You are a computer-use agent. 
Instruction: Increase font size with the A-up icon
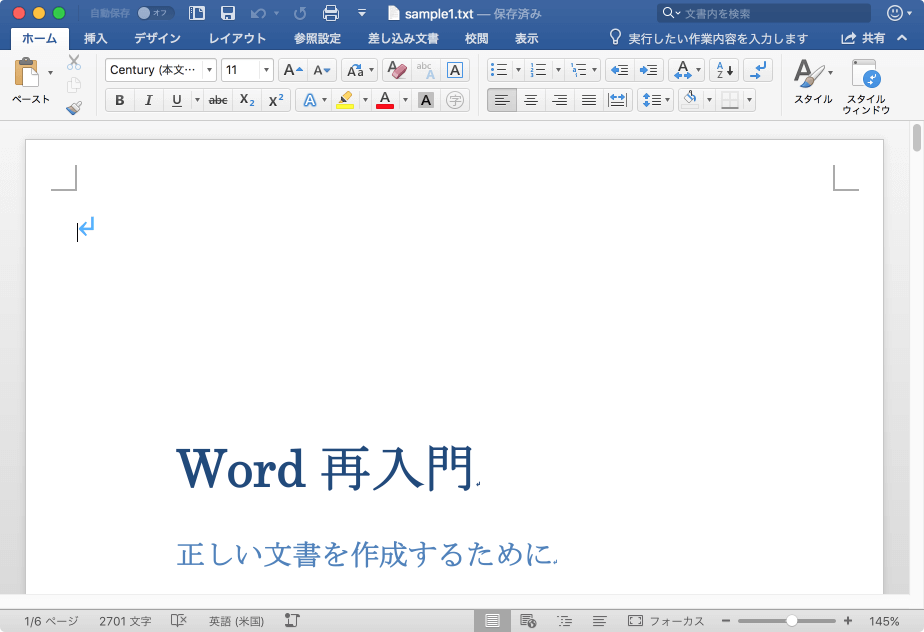[x=293, y=70]
